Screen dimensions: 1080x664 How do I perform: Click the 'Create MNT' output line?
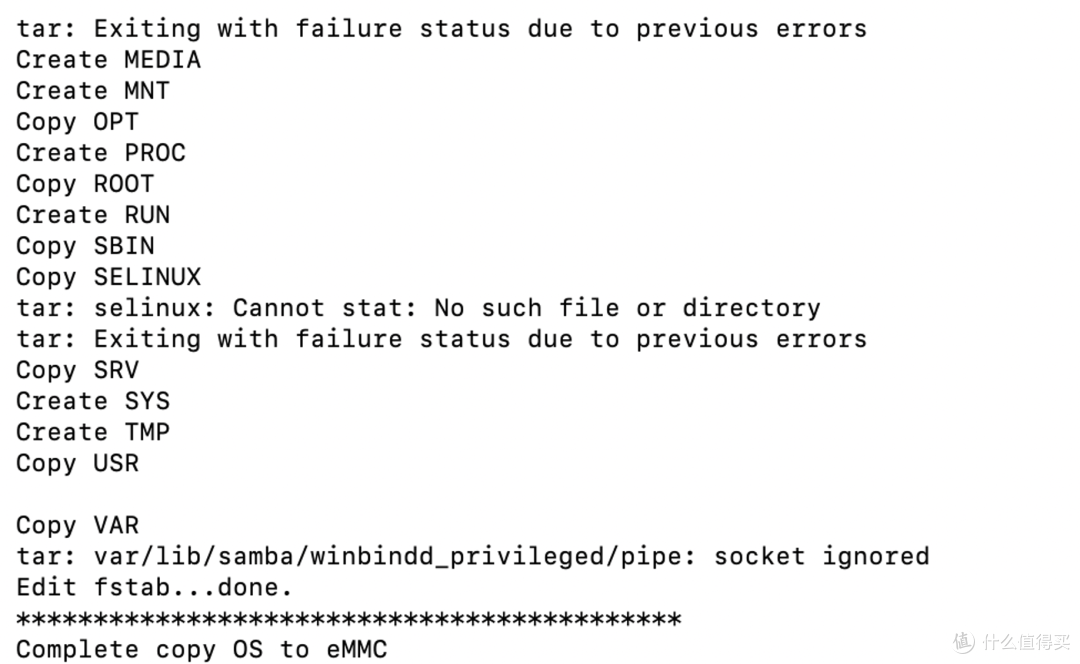(93, 91)
